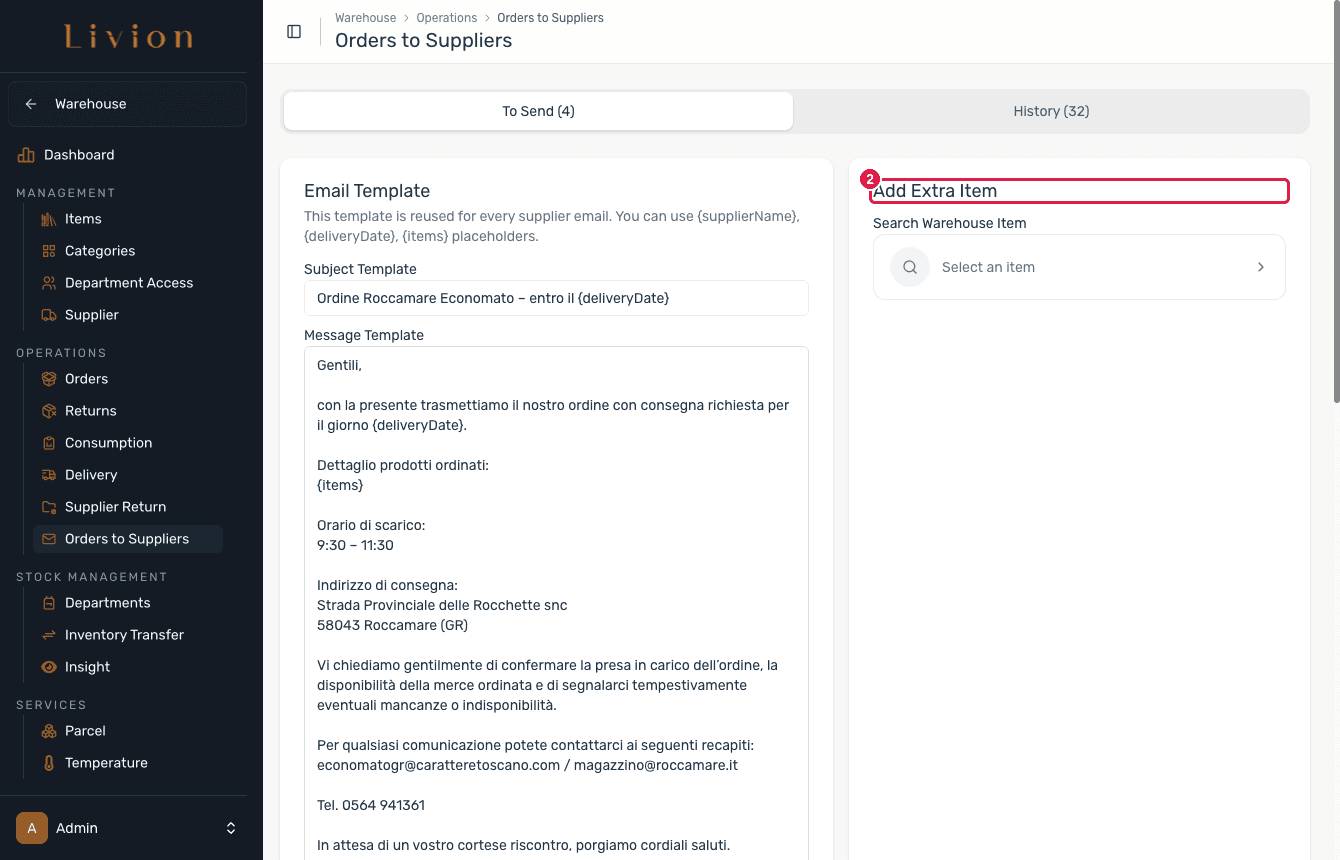Toggle the sidebar panel icon
The height and width of the screenshot is (860, 1340).
(294, 31)
